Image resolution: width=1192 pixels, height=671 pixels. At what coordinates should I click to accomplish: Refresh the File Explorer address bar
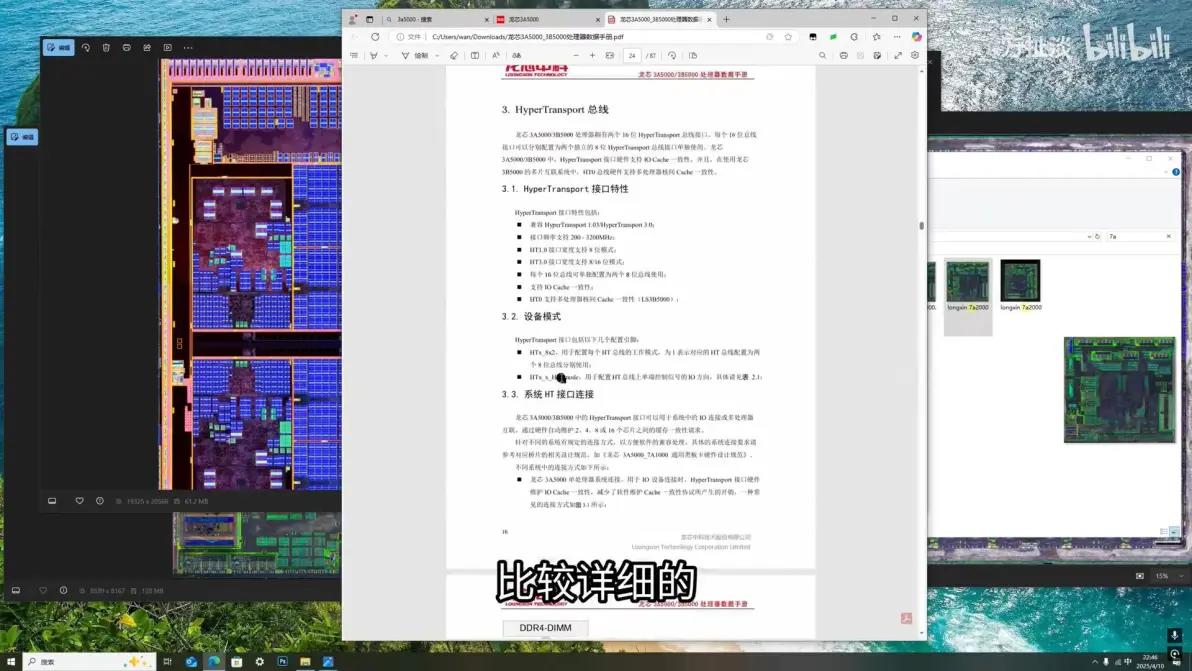coord(1097,236)
